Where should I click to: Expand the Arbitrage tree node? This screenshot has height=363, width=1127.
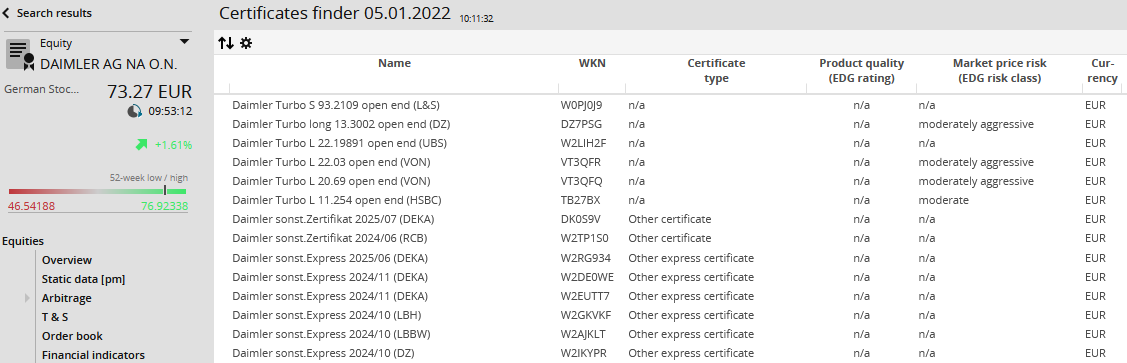tap(28, 298)
